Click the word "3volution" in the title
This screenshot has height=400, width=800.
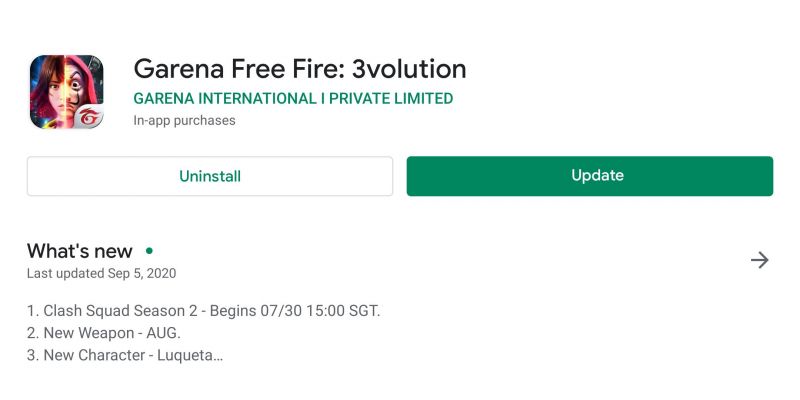[x=409, y=69]
